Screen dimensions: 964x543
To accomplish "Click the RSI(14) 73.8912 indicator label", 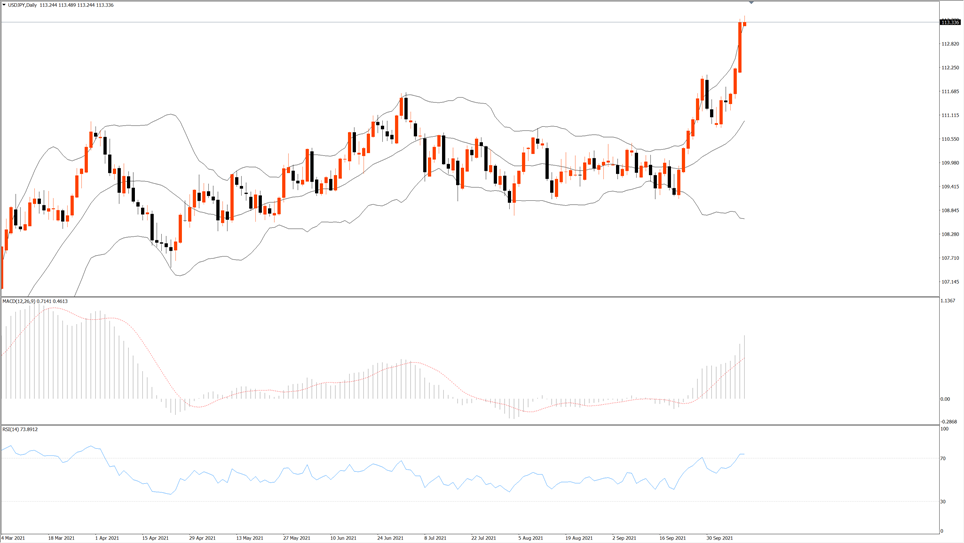I will [20, 429].
